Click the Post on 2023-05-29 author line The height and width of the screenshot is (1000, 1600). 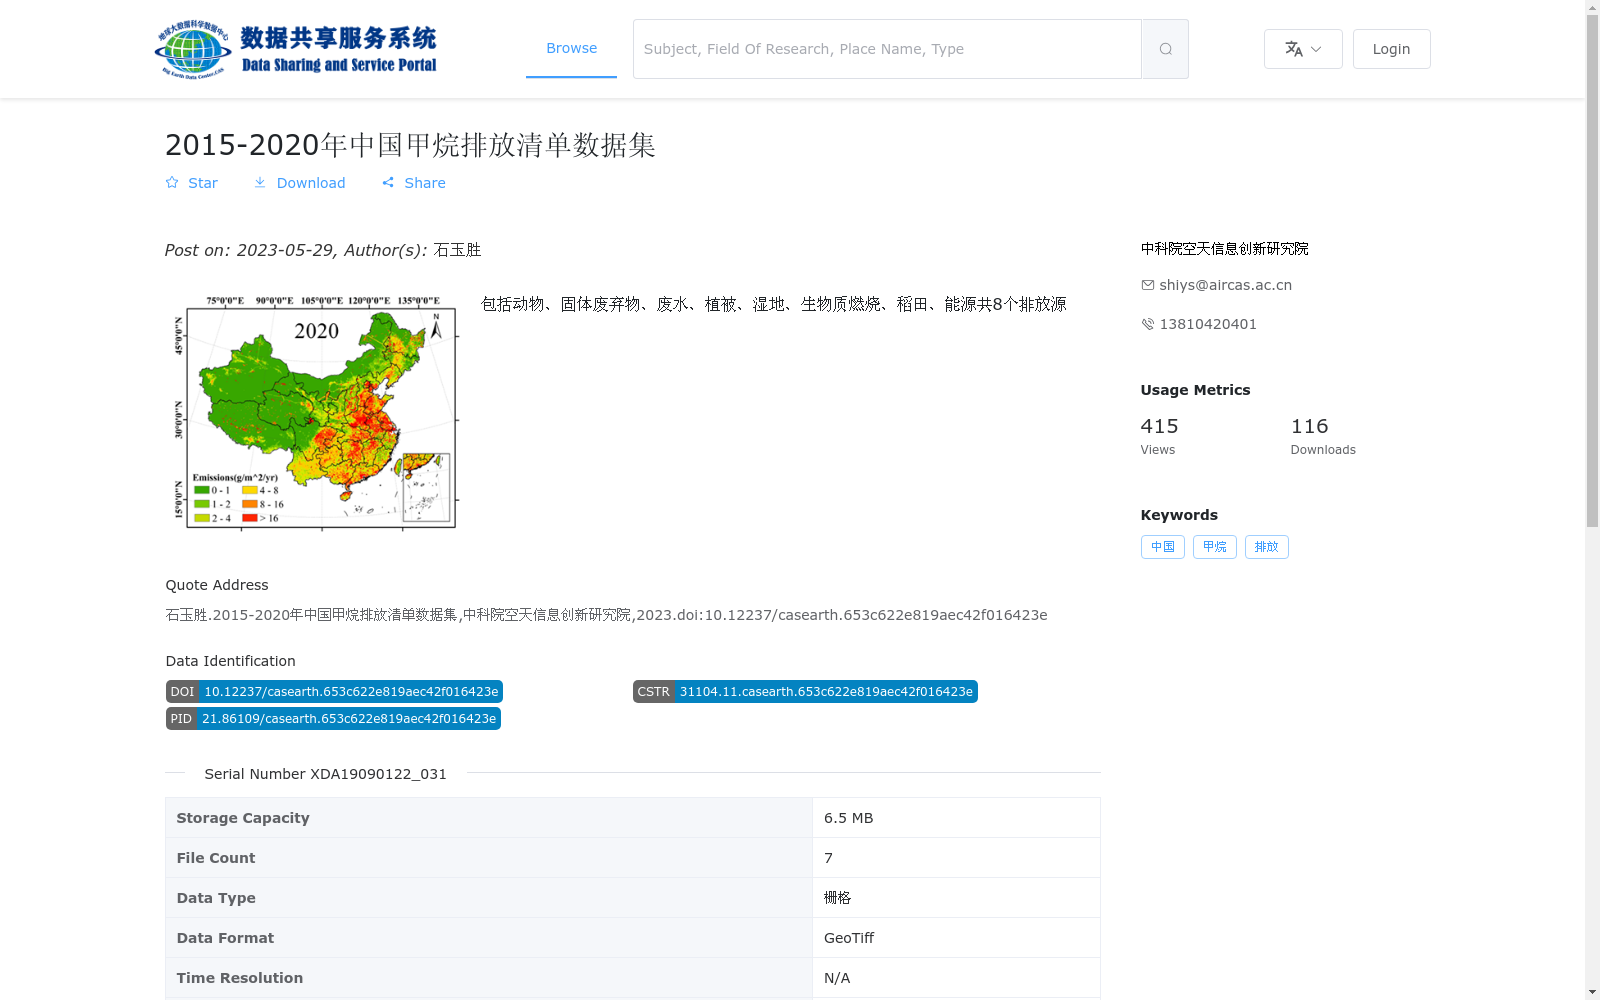click(323, 250)
